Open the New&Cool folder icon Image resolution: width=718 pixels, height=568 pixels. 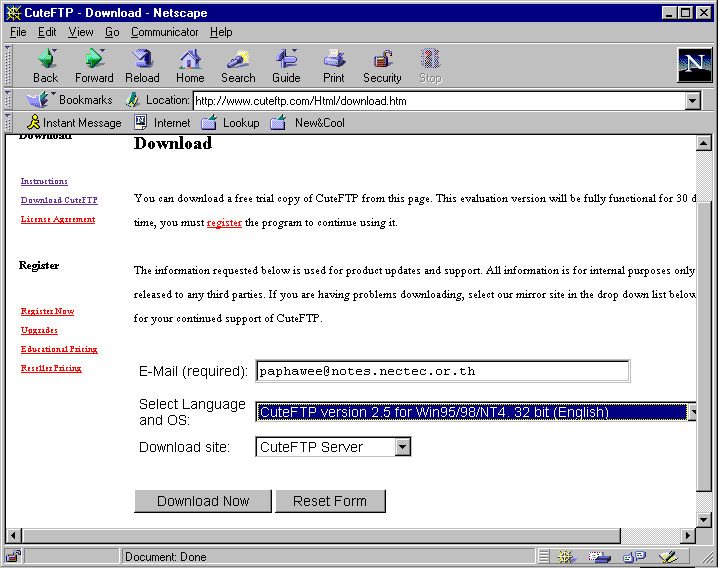[278, 122]
